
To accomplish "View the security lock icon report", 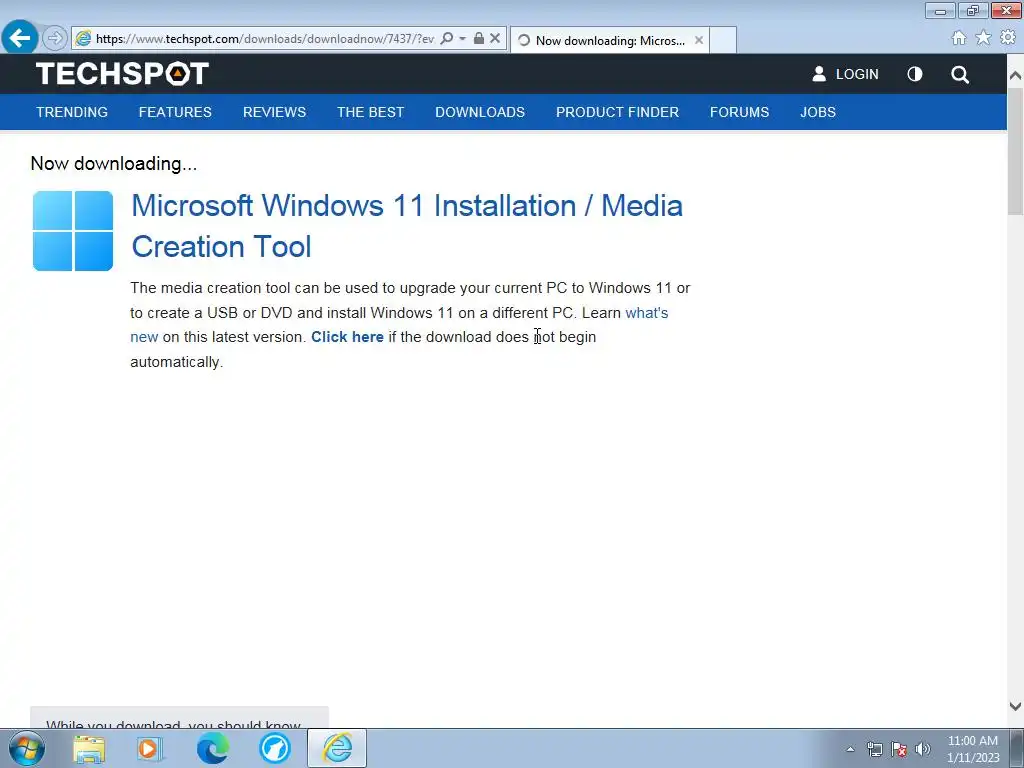I will point(479,39).
